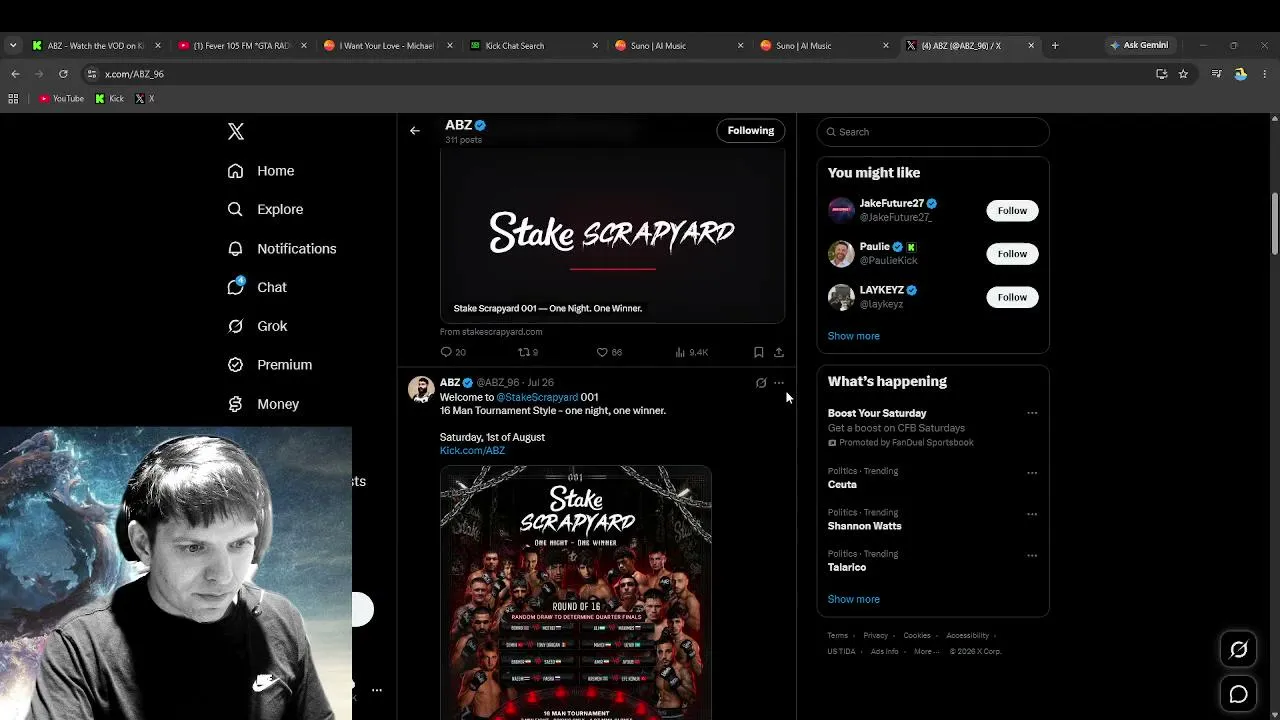The image size is (1280, 720).
Task: Open the Explore page in the sidebar
Action: click(x=265, y=209)
